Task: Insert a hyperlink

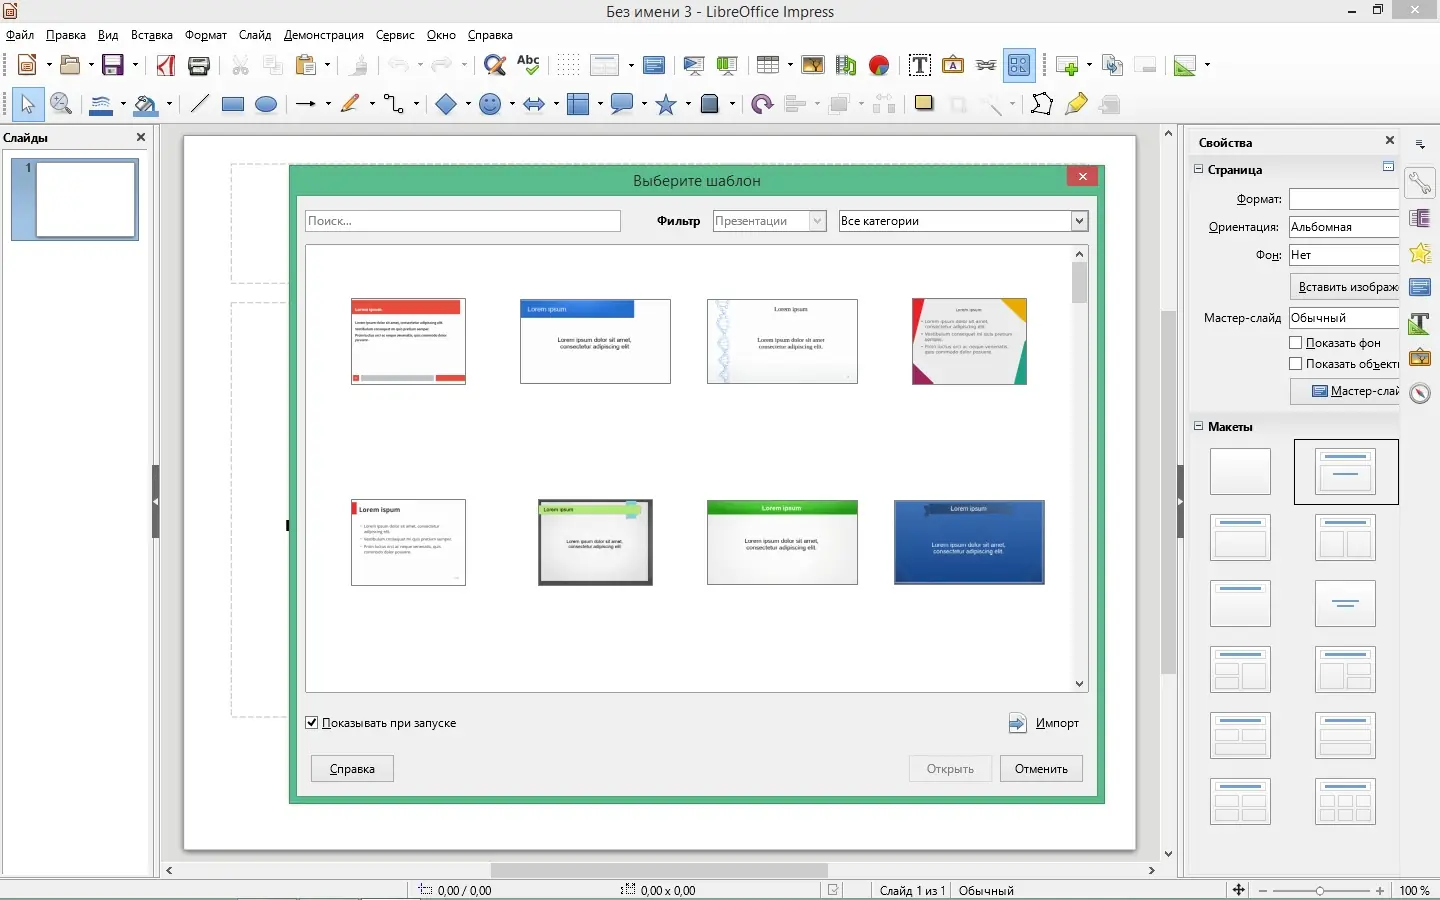Action: tap(986, 65)
